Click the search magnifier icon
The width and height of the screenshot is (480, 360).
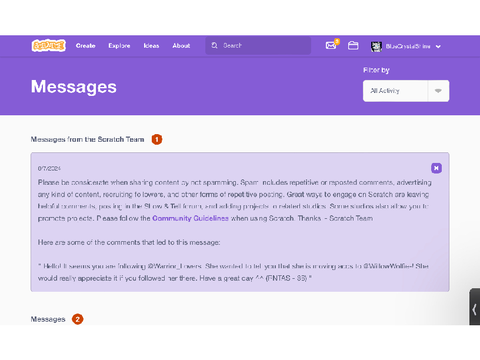[214, 45]
